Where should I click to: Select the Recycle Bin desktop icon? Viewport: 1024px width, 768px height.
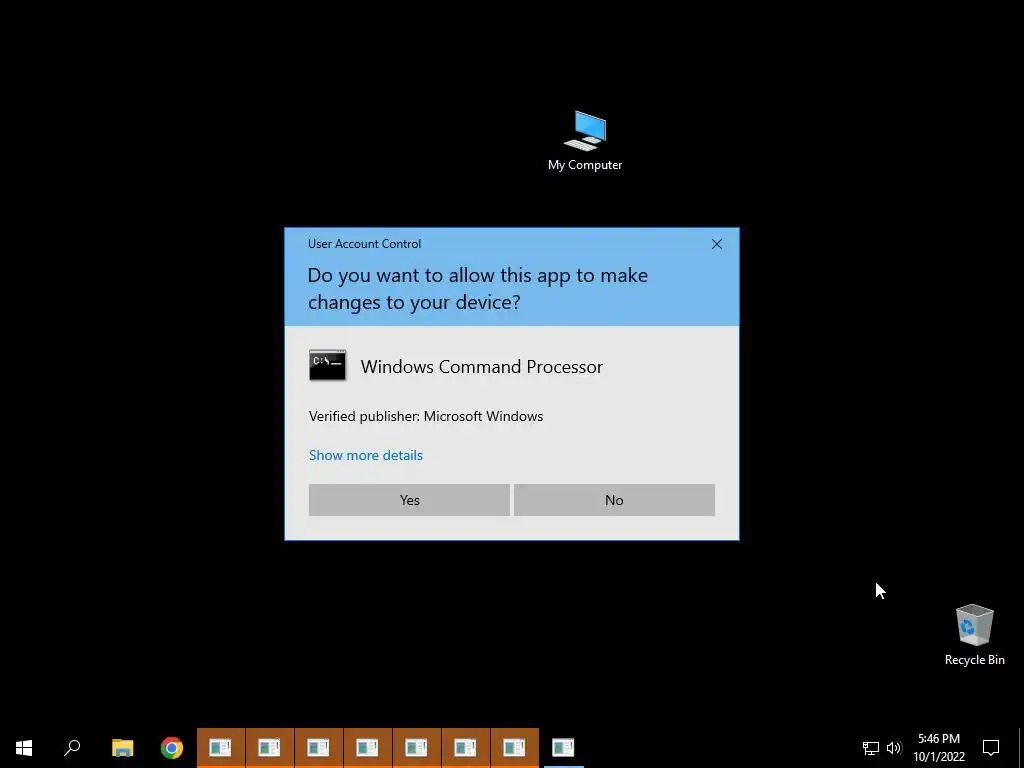974,634
